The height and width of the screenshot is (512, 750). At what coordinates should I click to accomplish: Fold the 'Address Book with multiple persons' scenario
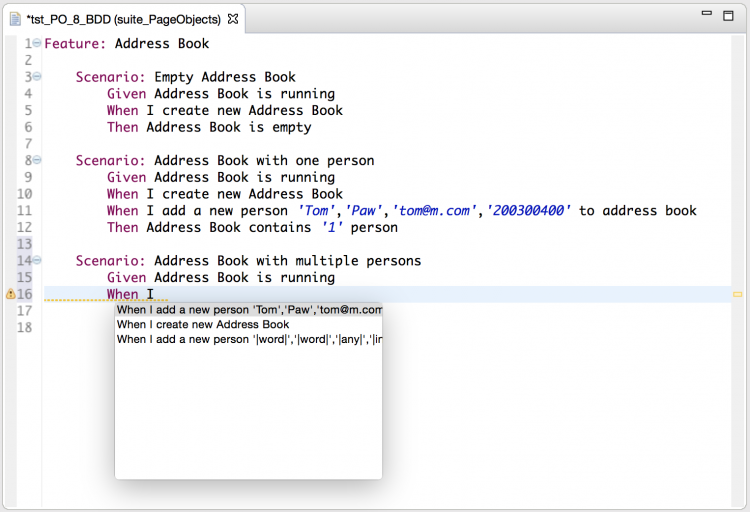[37, 261]
